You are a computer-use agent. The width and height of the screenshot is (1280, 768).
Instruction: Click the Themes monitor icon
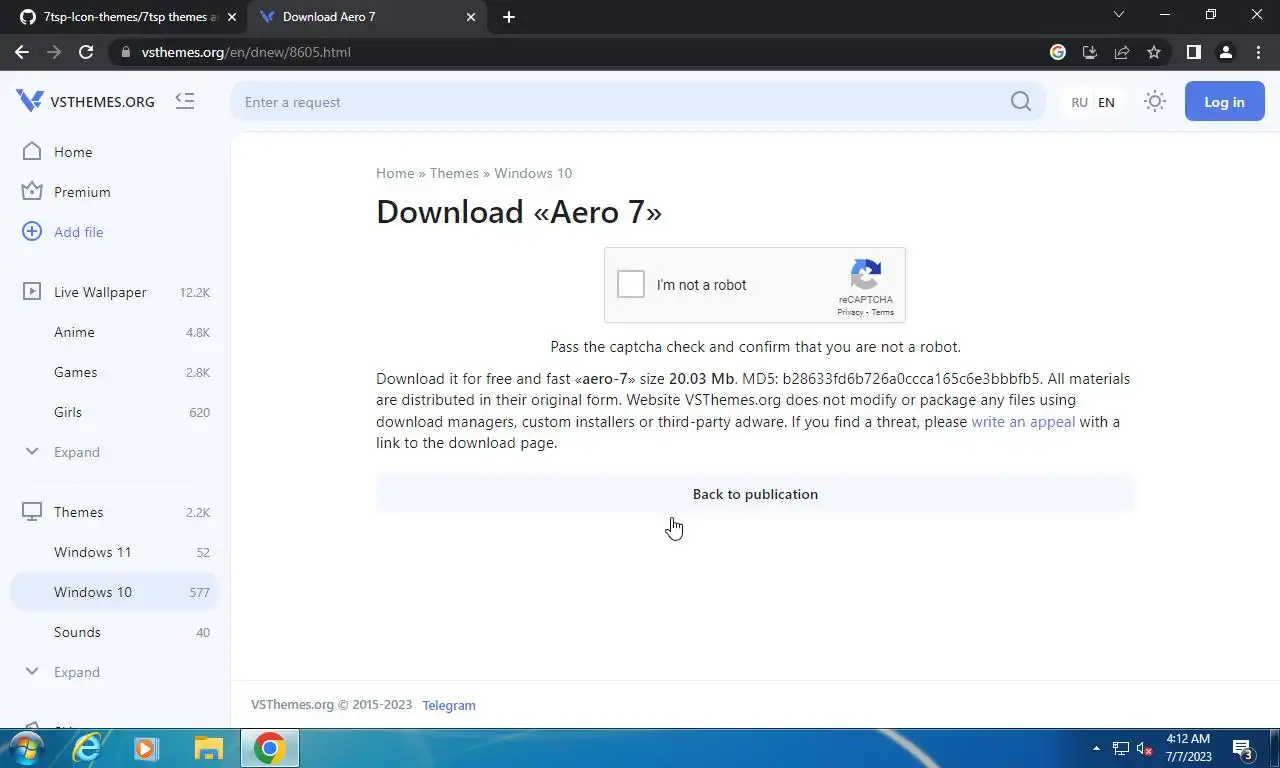click(x=32, y=511)
